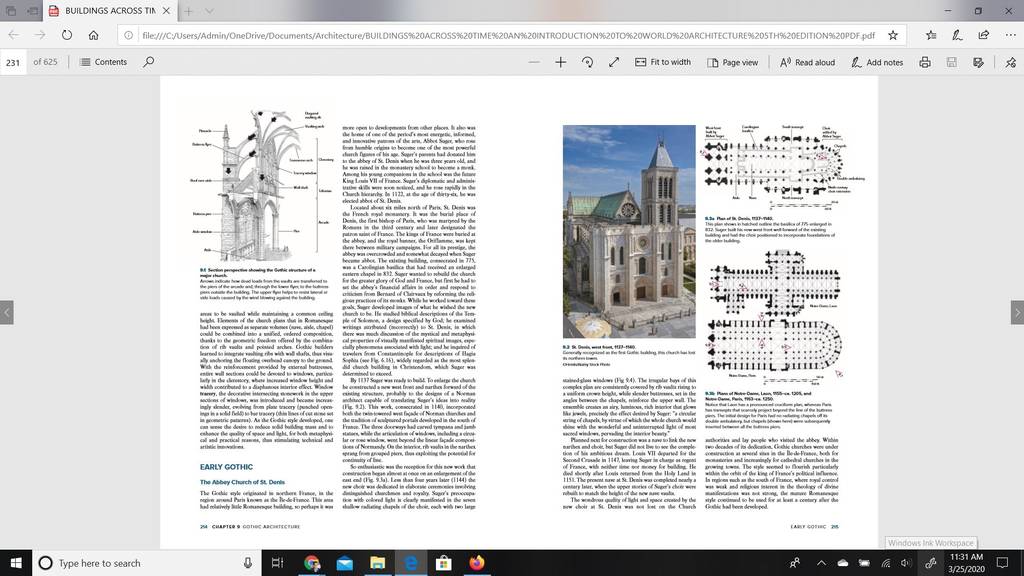
Task: Go forward using the browser forward arrow
Action: (40, 35)
